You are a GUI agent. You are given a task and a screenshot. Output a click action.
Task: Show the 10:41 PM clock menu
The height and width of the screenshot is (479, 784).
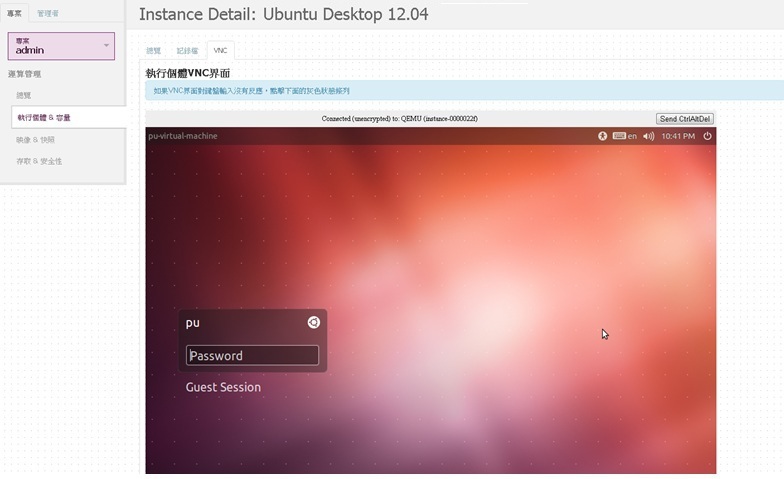coord(678,136)
